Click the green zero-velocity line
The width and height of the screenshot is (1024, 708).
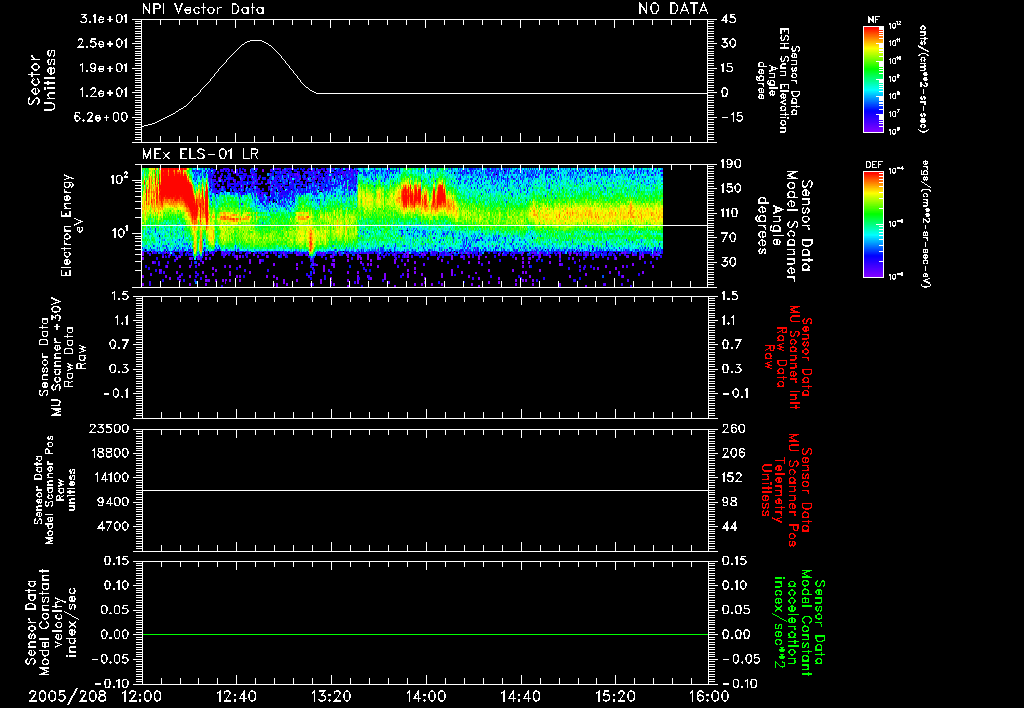click(x=425, y=634)
